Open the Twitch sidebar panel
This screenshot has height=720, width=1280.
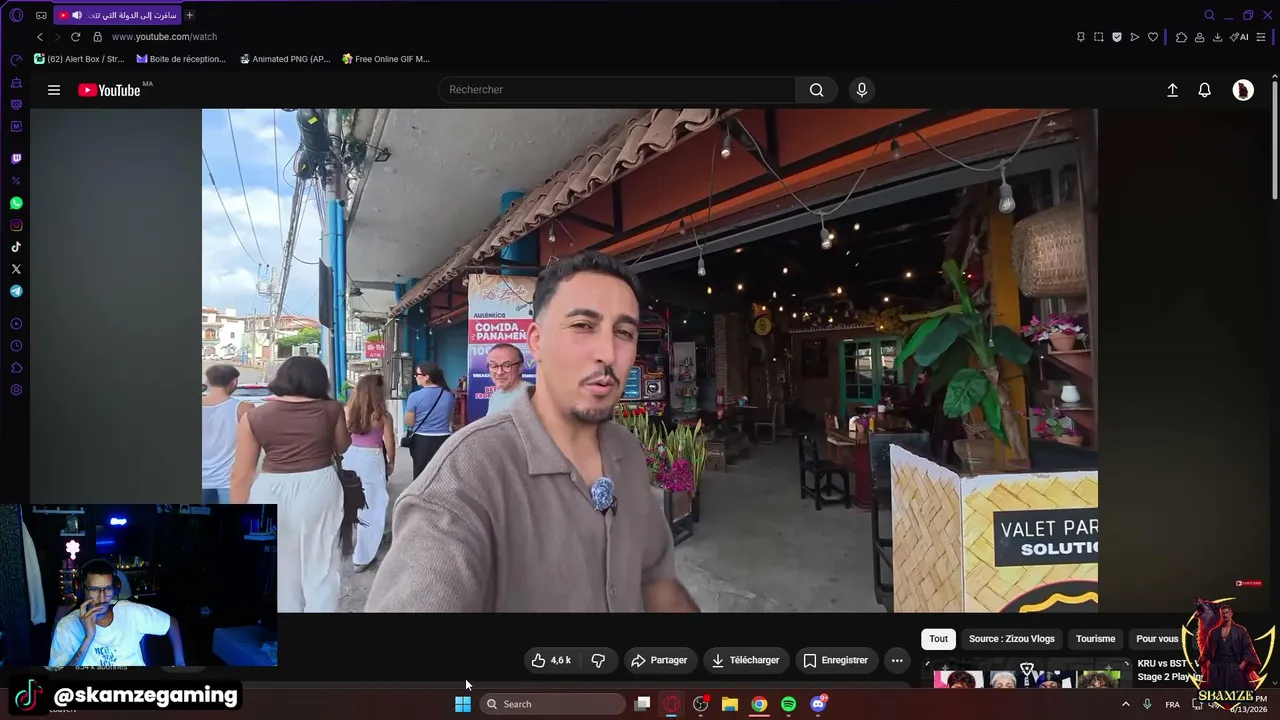coord(16,159)
